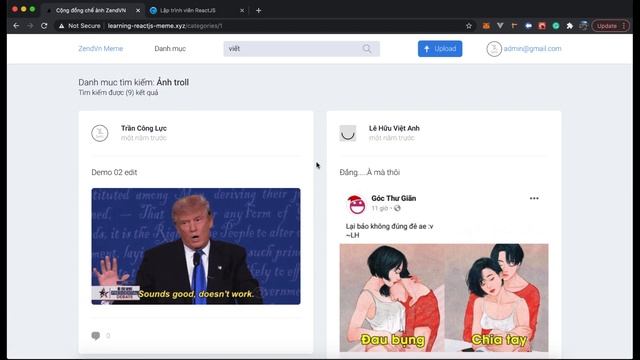Open a new browser tab with plus
This screenshot has width=640, height=360.
[258, 10]
